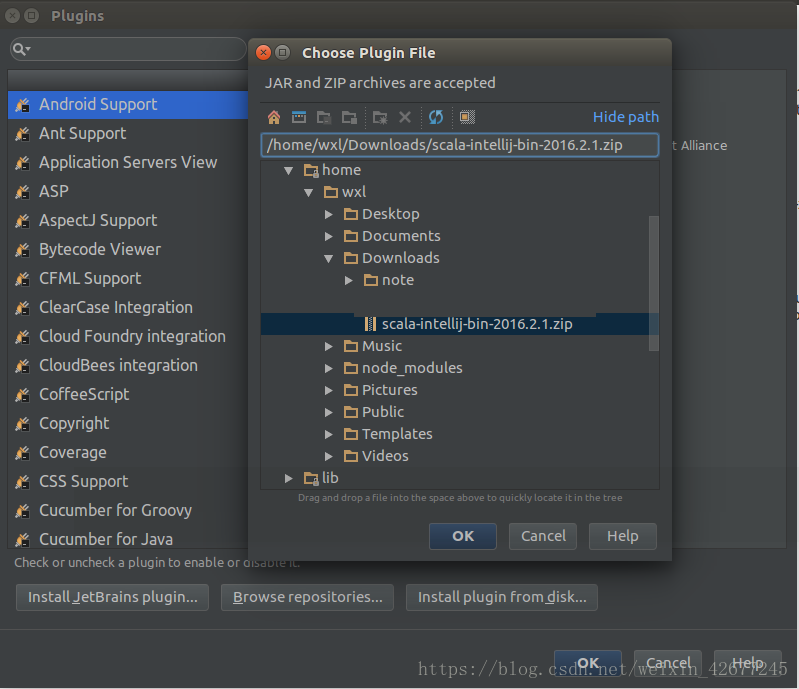Click the Android Support plugin icon
Screen dimensions: 799x689
point(22,105)
